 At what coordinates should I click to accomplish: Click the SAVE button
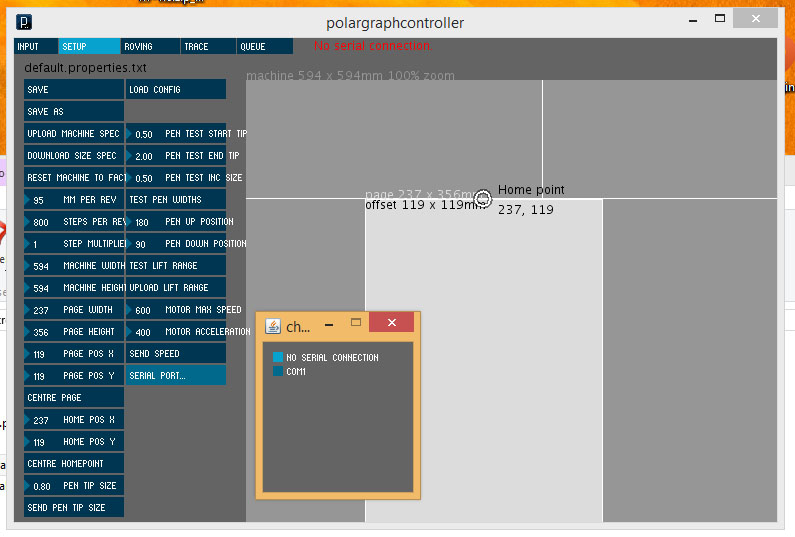pos(74,89)
